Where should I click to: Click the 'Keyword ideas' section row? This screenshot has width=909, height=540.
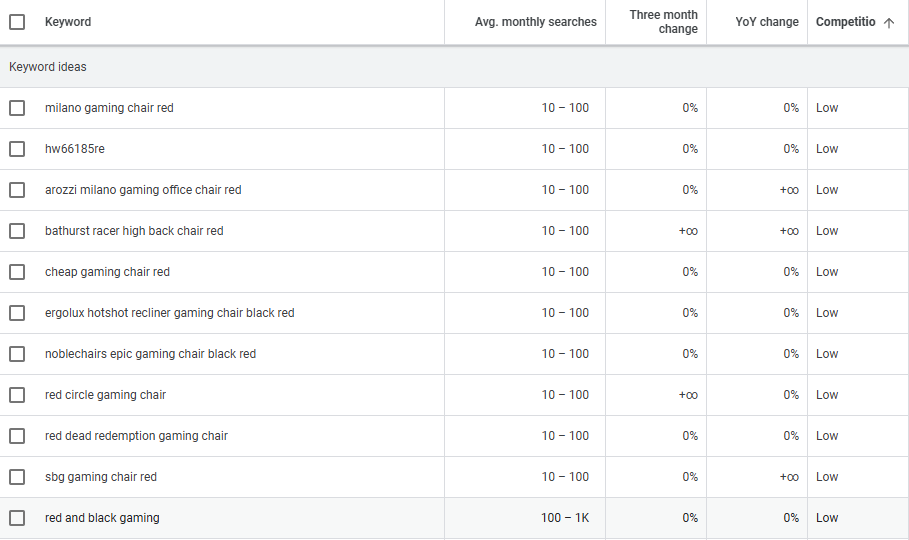click(48, 67)
